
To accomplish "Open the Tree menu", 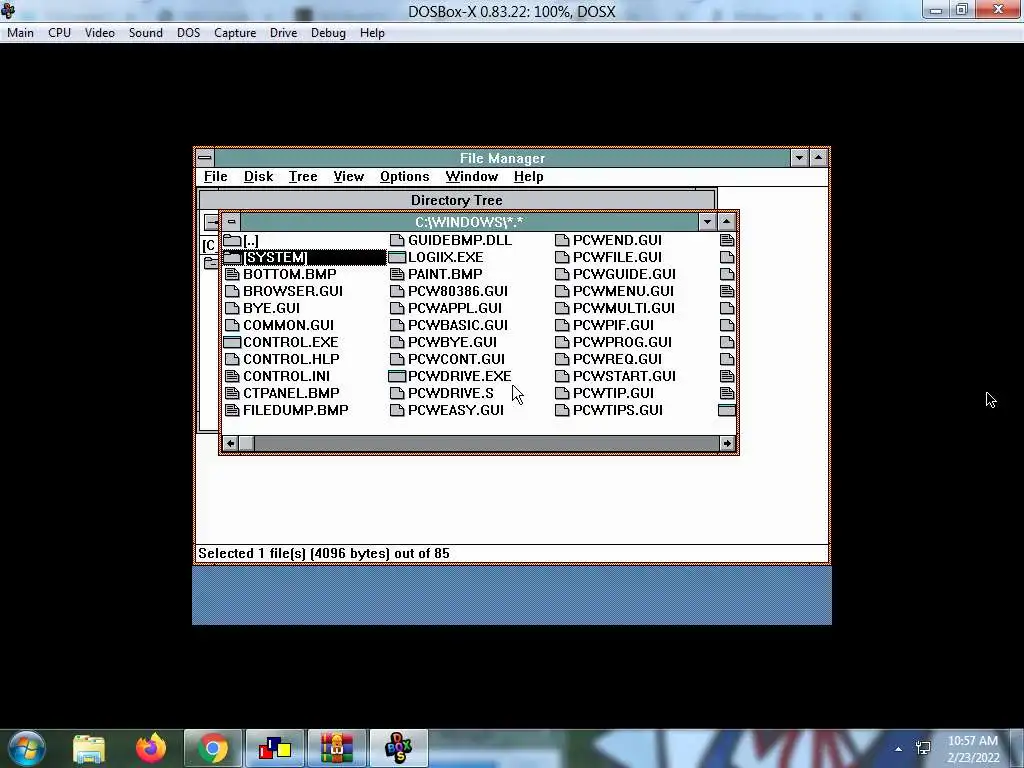I will pyautogui.click(x=303, y=177).
